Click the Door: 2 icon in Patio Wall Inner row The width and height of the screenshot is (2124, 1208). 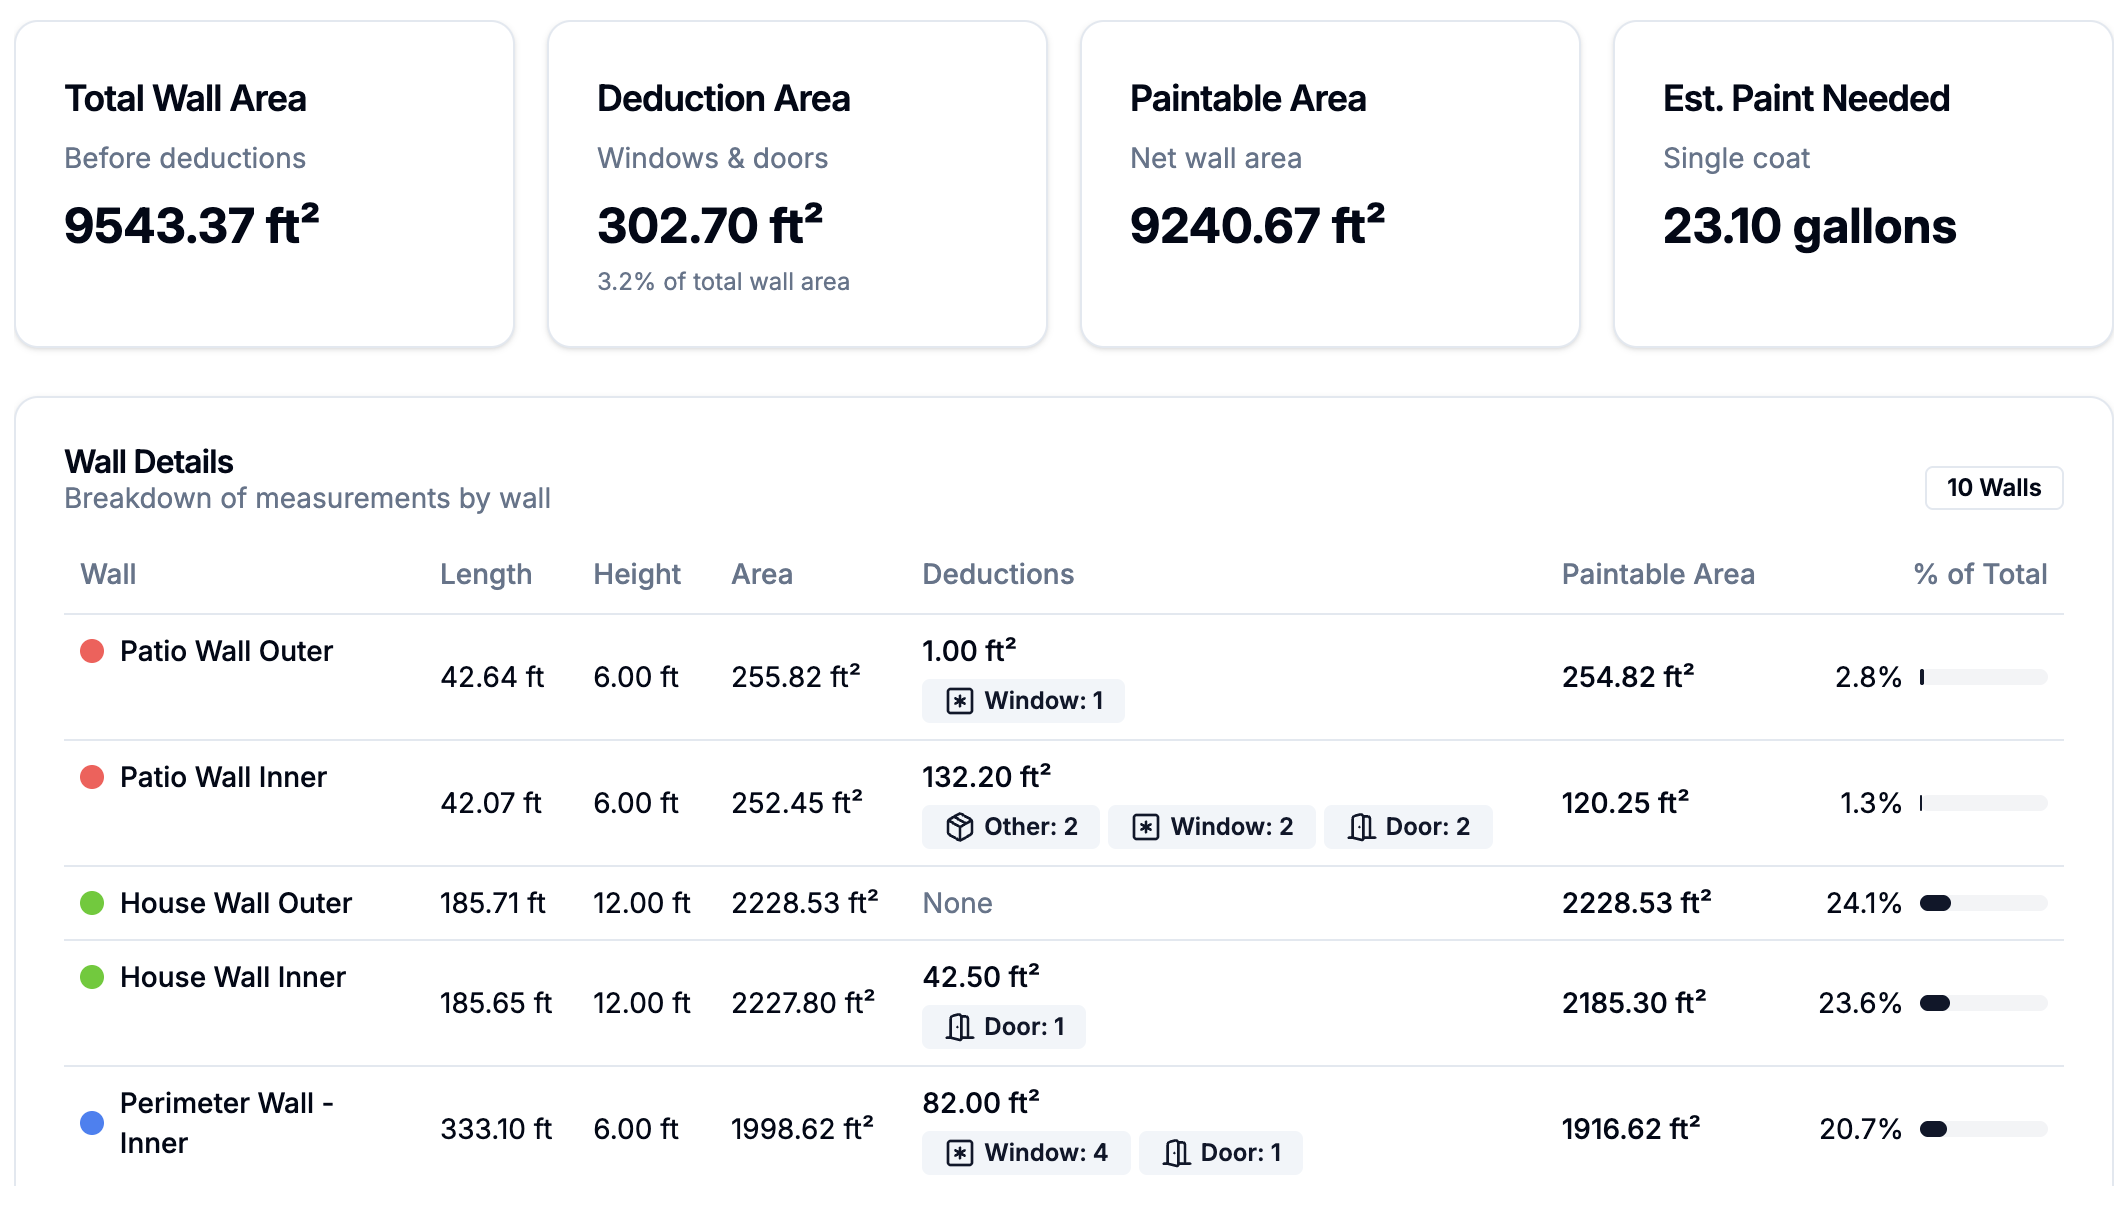click(x=1360, y=827)
